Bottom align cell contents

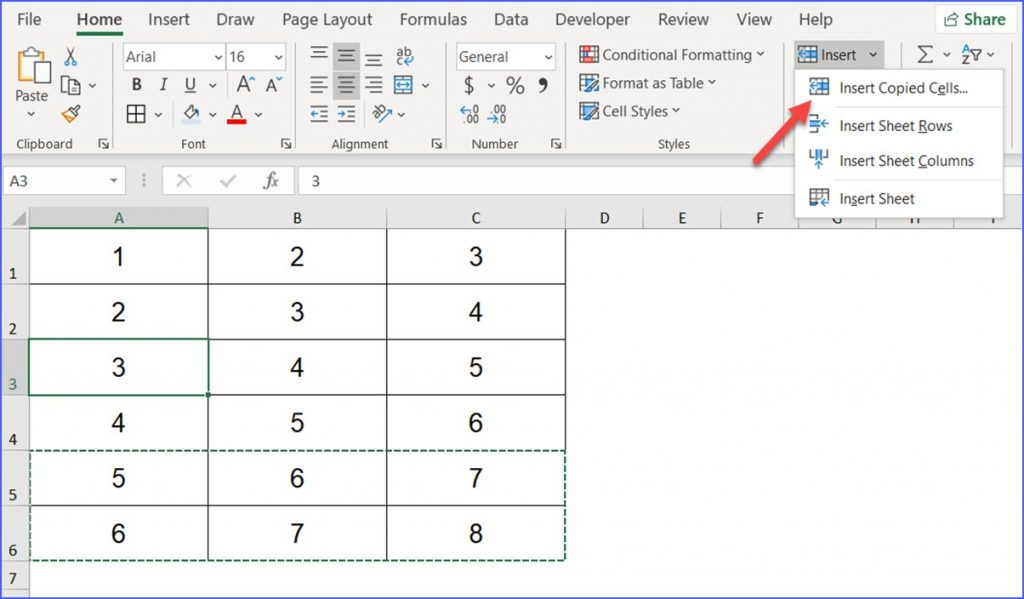(x=374, y=59)
